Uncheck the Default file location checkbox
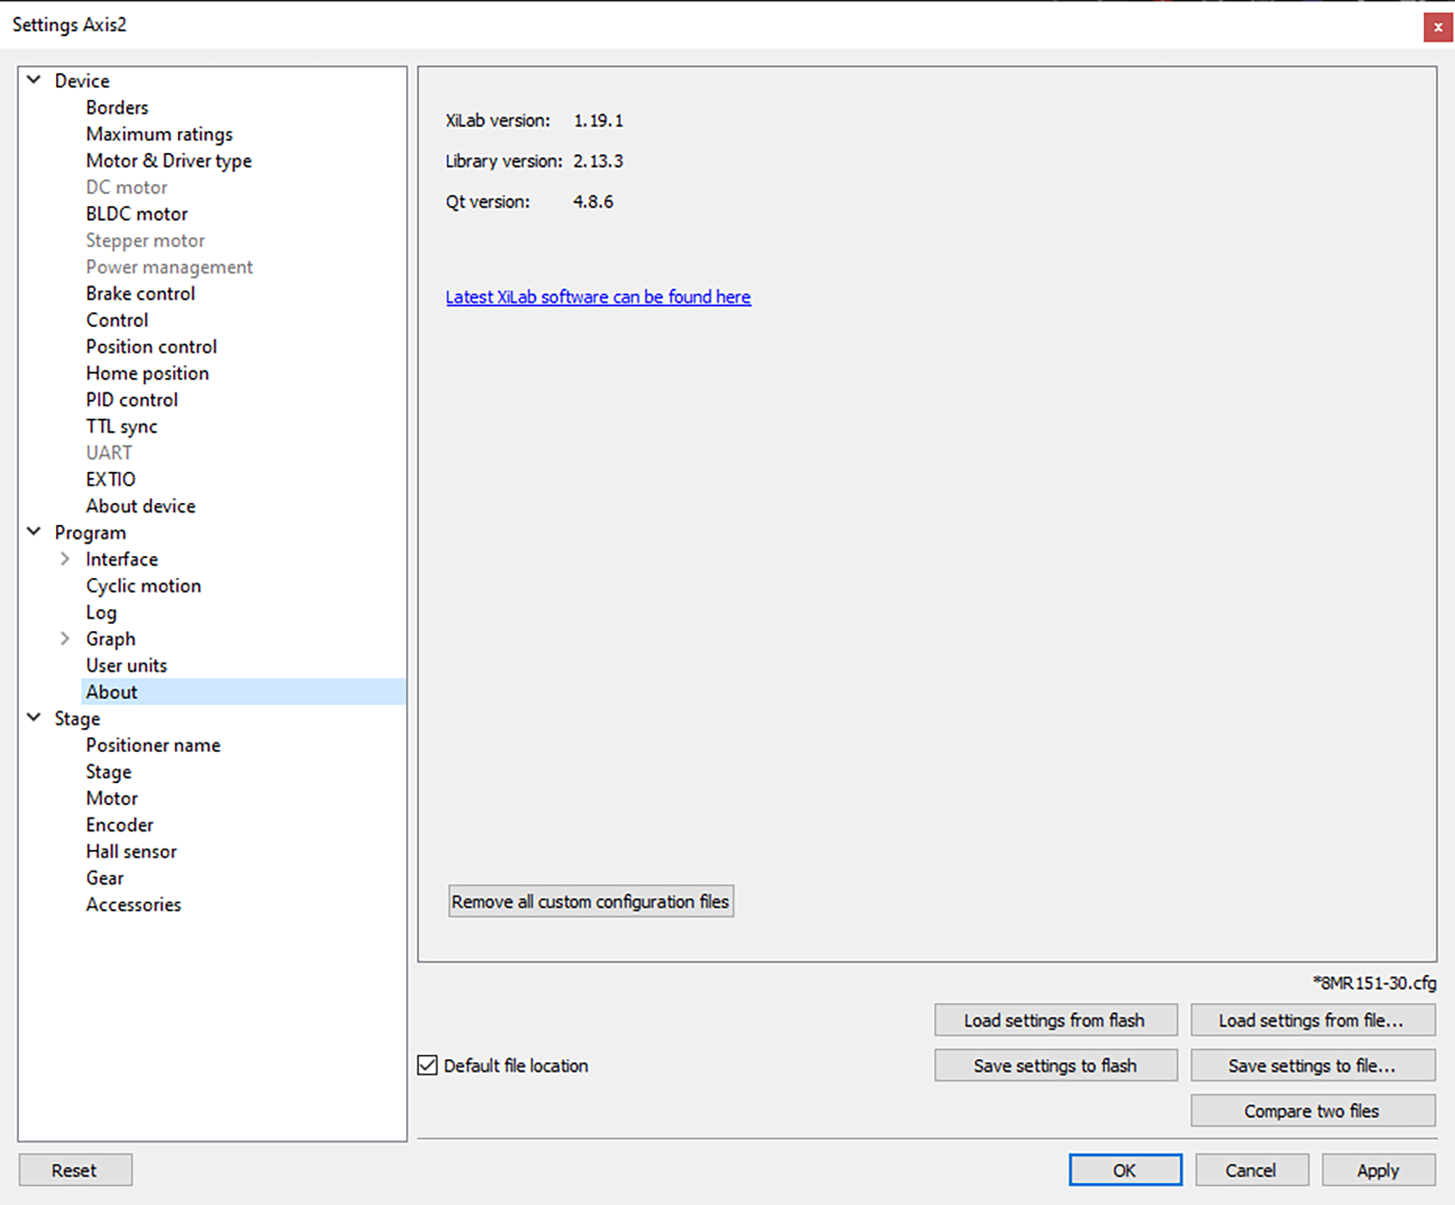This screenshot has height=1205, width=1455. 428,1065
